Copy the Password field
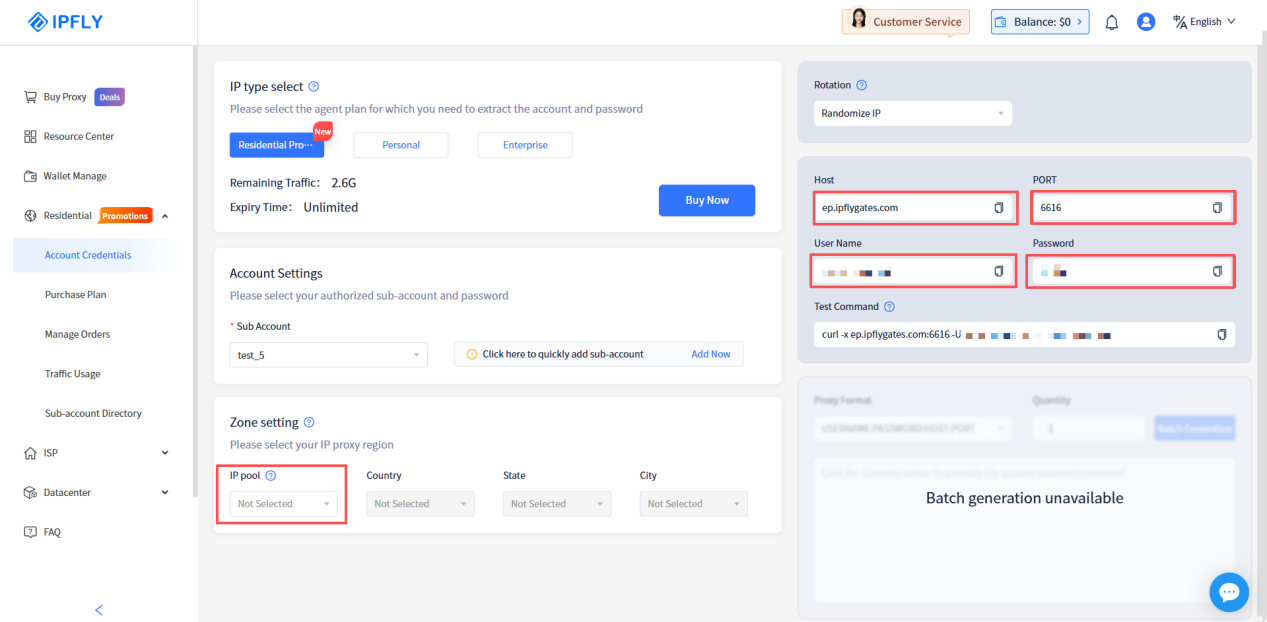 point(1217,271)
